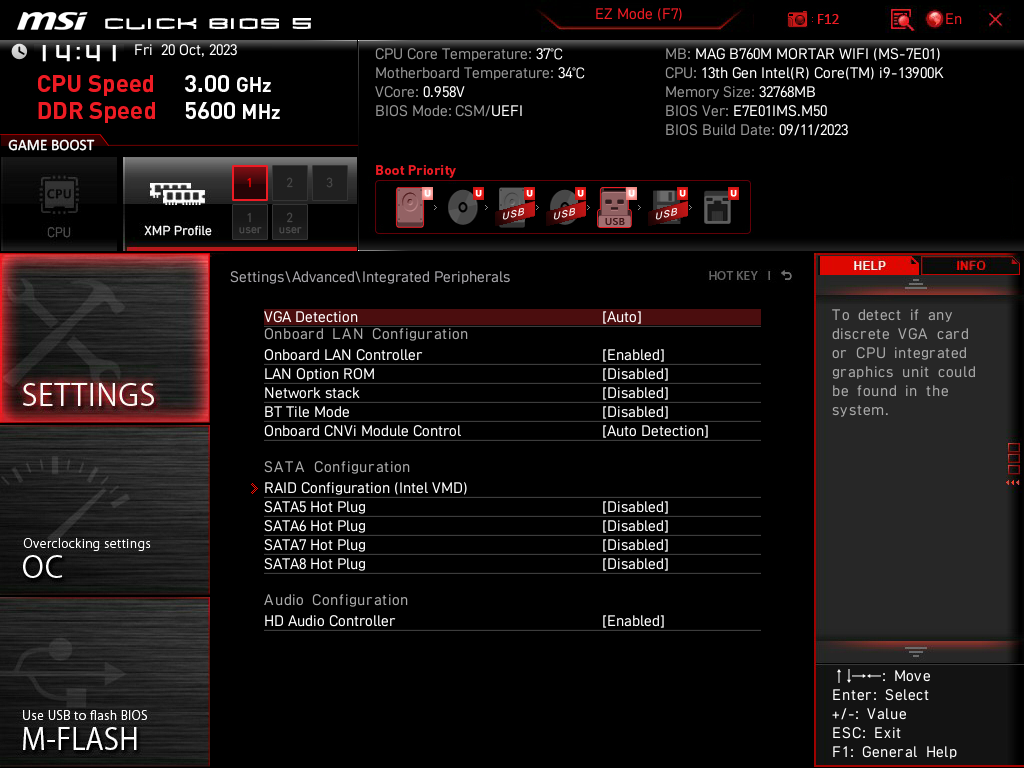This screenshot has height=768, width=1024.
Task: Select XMP user profile 1
Action: (x=249, y=222)
